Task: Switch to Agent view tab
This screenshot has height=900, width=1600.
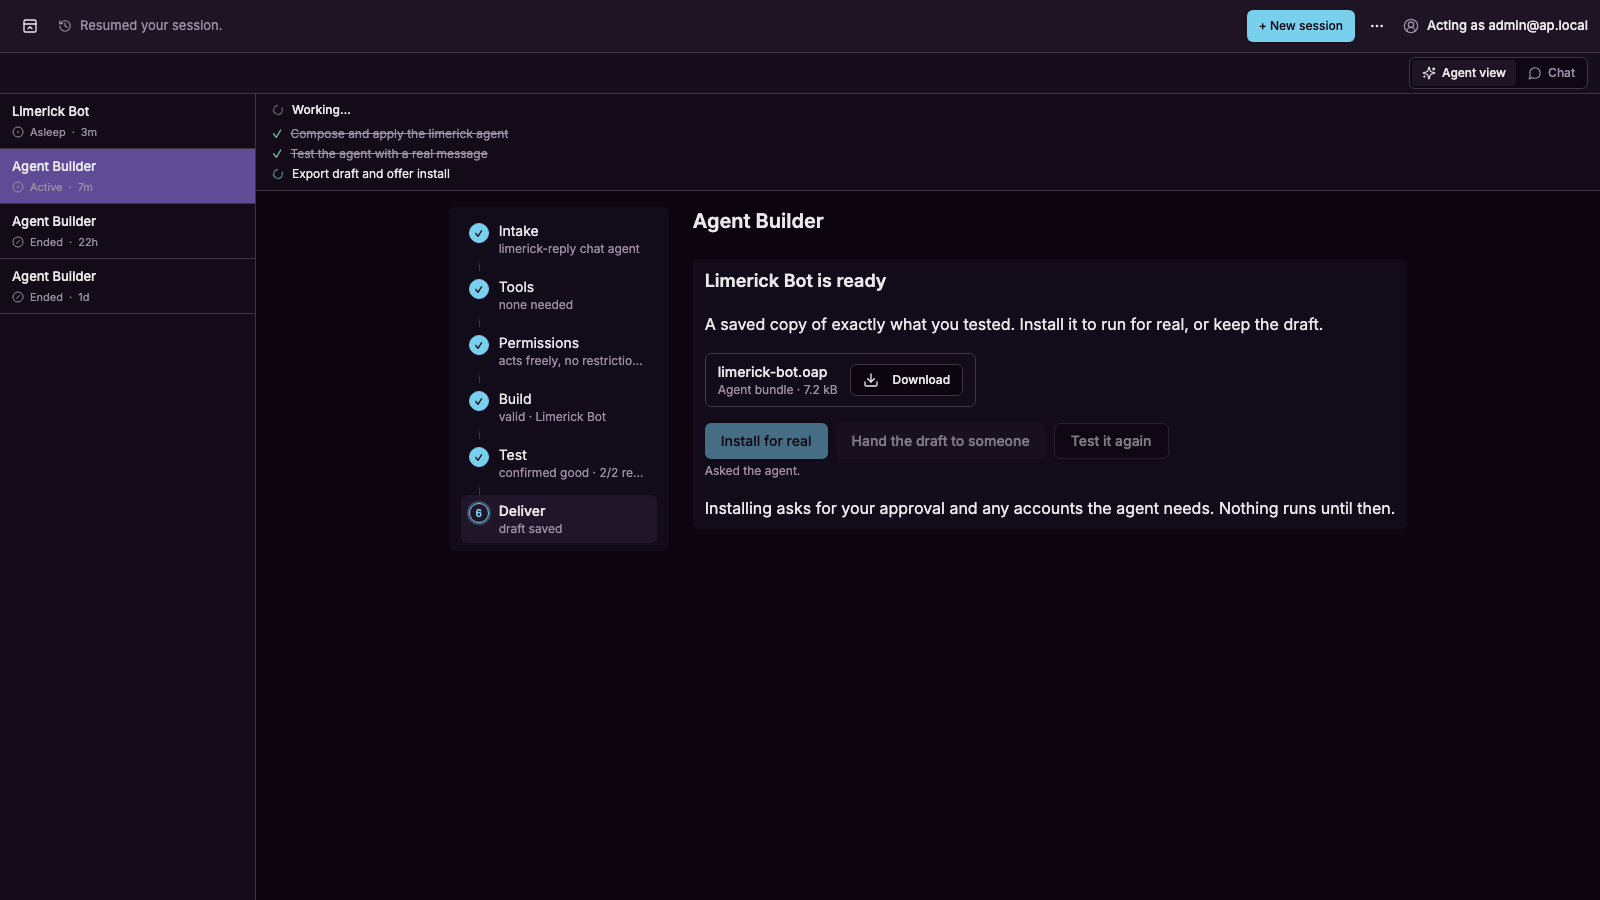Action: [1464, 73]
